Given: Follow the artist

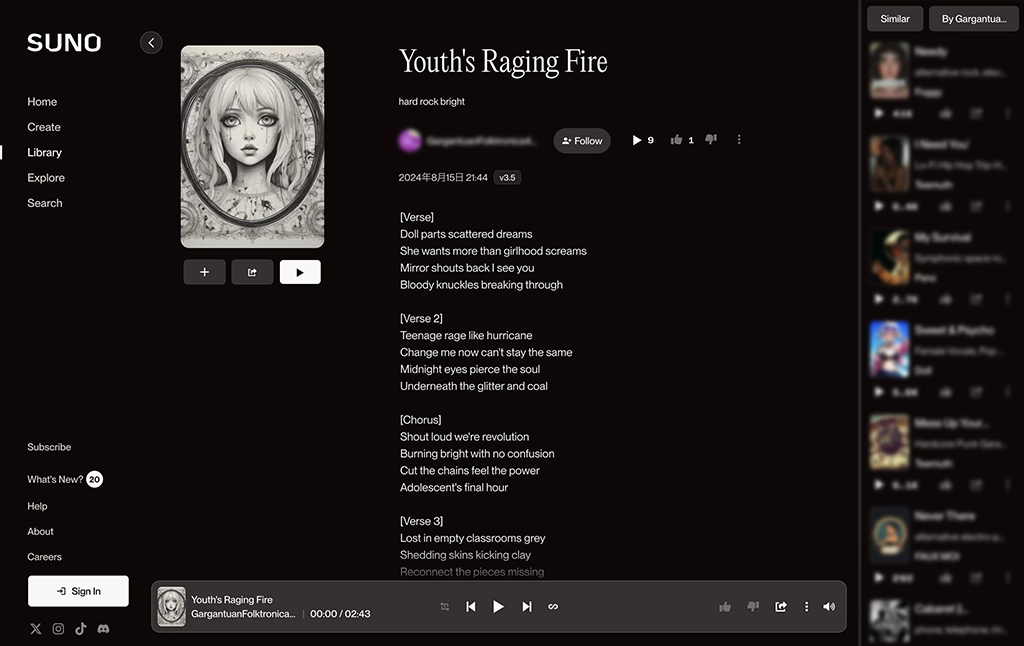Looking at the screenshot, I should pos(582,140).
